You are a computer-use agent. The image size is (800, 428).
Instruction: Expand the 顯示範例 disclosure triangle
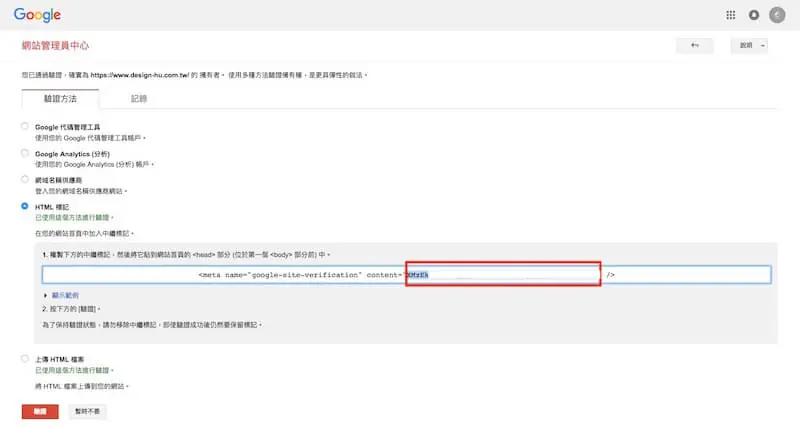click(45, 295)
